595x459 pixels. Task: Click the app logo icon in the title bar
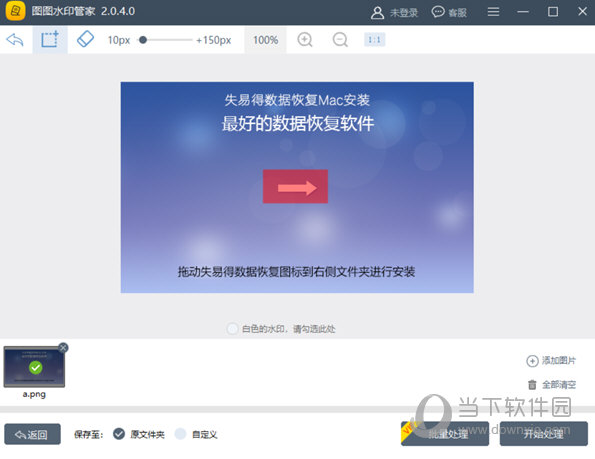coord(16,11)
